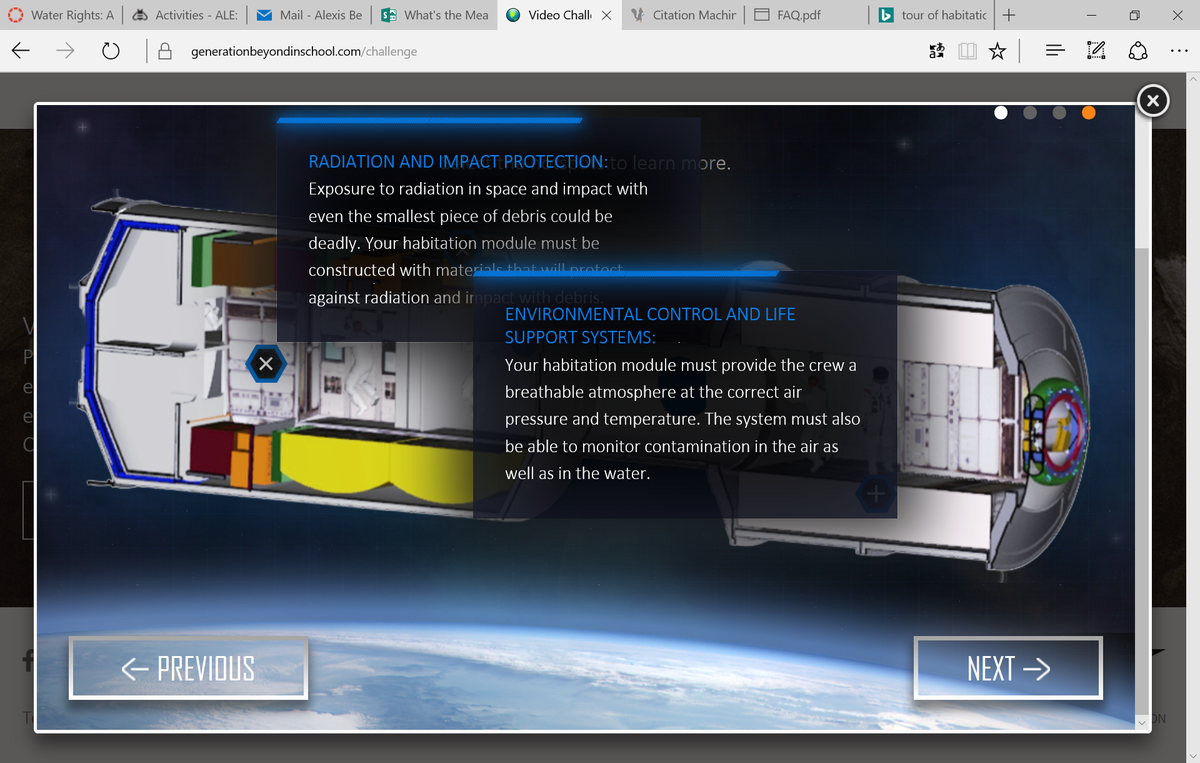Switch to the Activities - ALE tab

184,15
